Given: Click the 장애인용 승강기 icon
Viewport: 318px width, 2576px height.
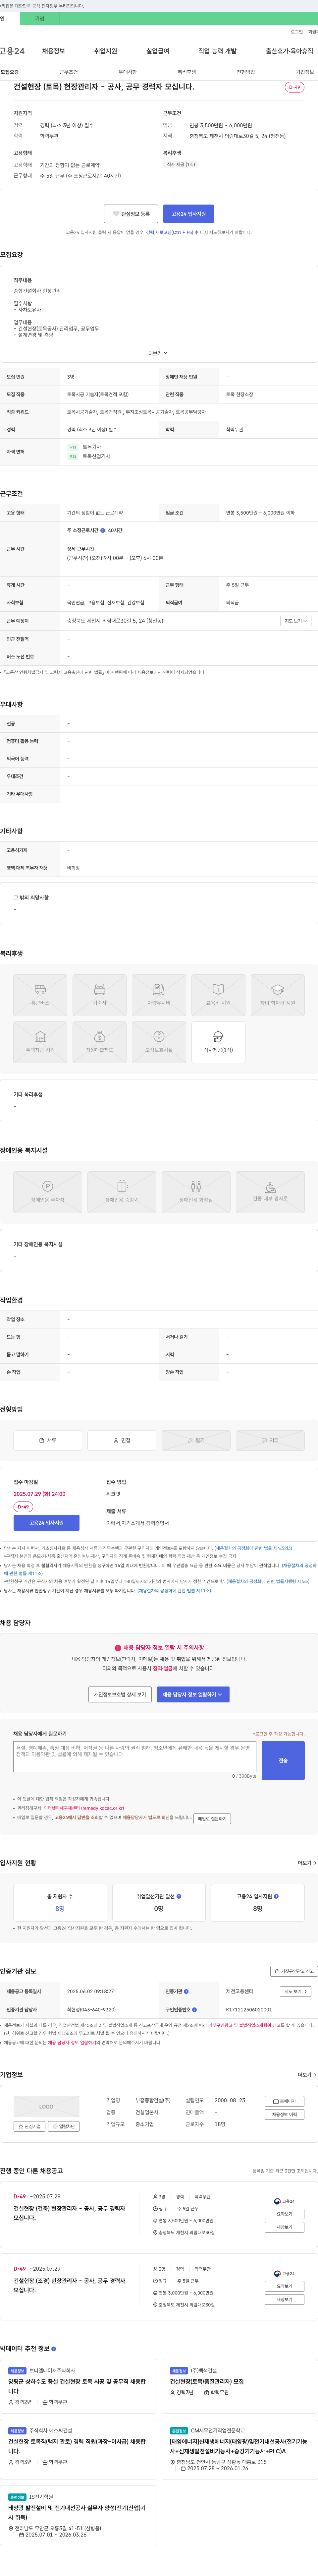Looking at the screenshot, I should coord(122,1192).
